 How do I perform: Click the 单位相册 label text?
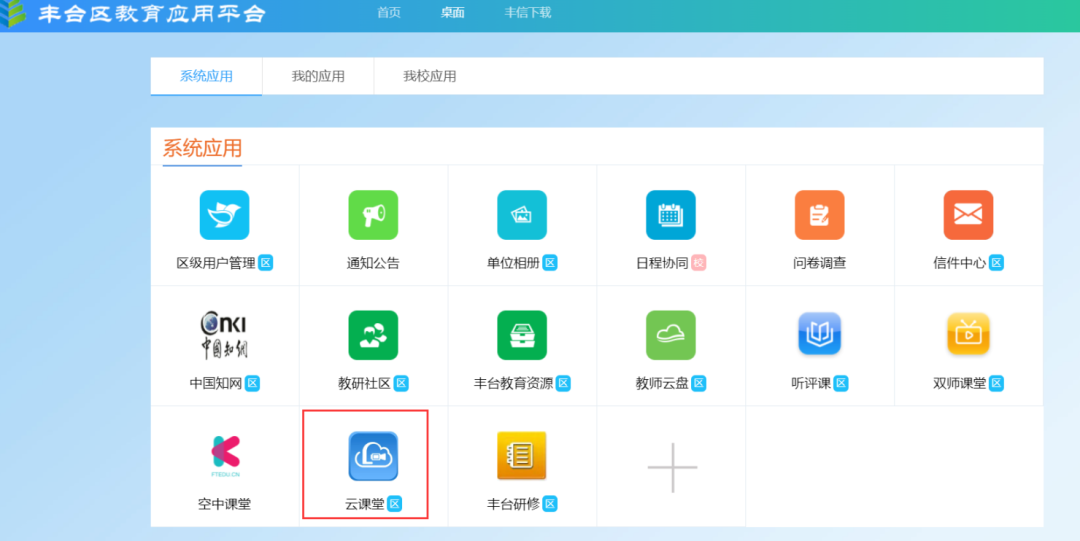[514, 263]
